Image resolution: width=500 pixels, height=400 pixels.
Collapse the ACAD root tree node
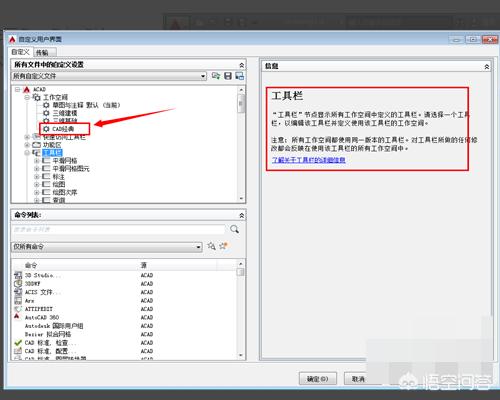[17, 89]
